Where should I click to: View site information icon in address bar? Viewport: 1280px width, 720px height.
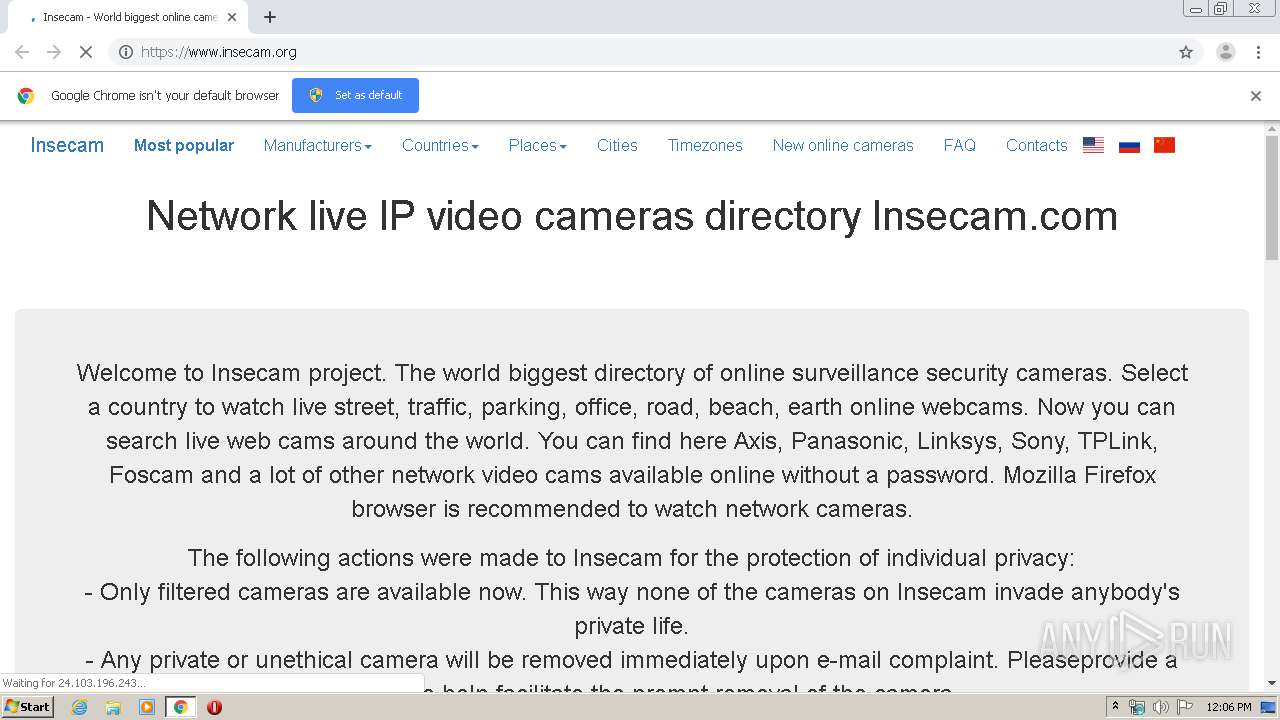coord(126,52)
